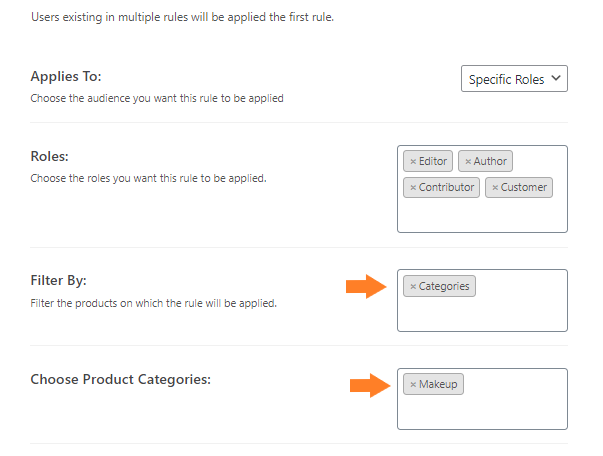Click the Choose Product Categories heading

[x=120, y=379]
